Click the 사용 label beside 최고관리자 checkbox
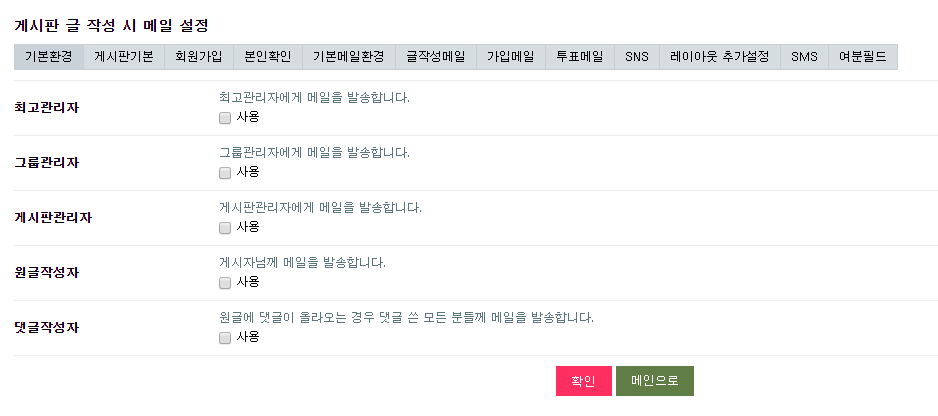 click(x=248, y=117)
